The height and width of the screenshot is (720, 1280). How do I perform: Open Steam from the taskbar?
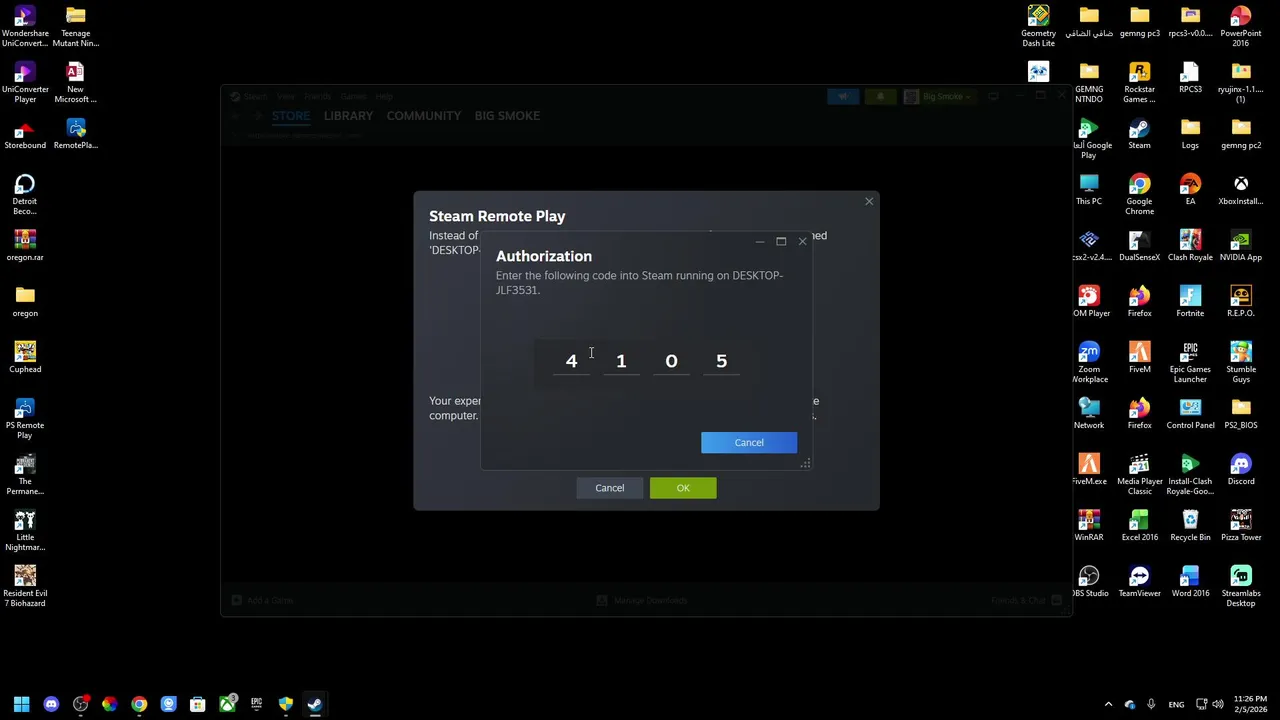pyautogui.click(x=314, y=704)
